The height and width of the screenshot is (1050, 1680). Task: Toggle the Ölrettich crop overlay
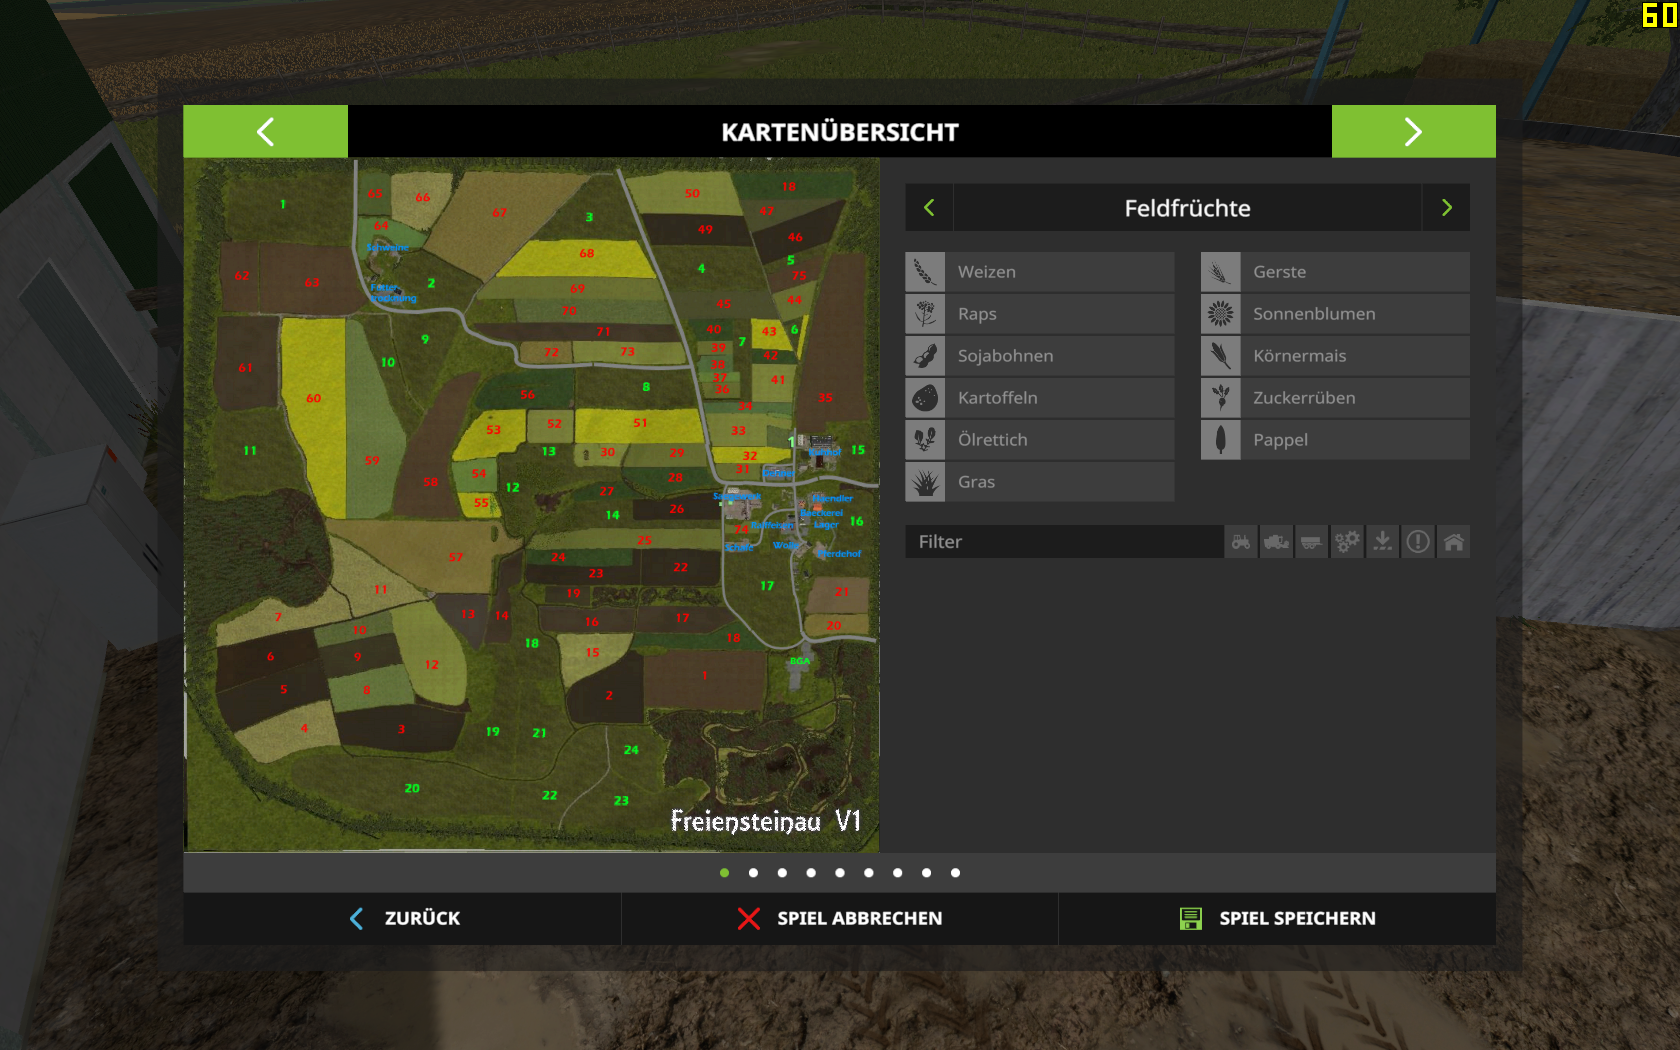(1040, 440)
